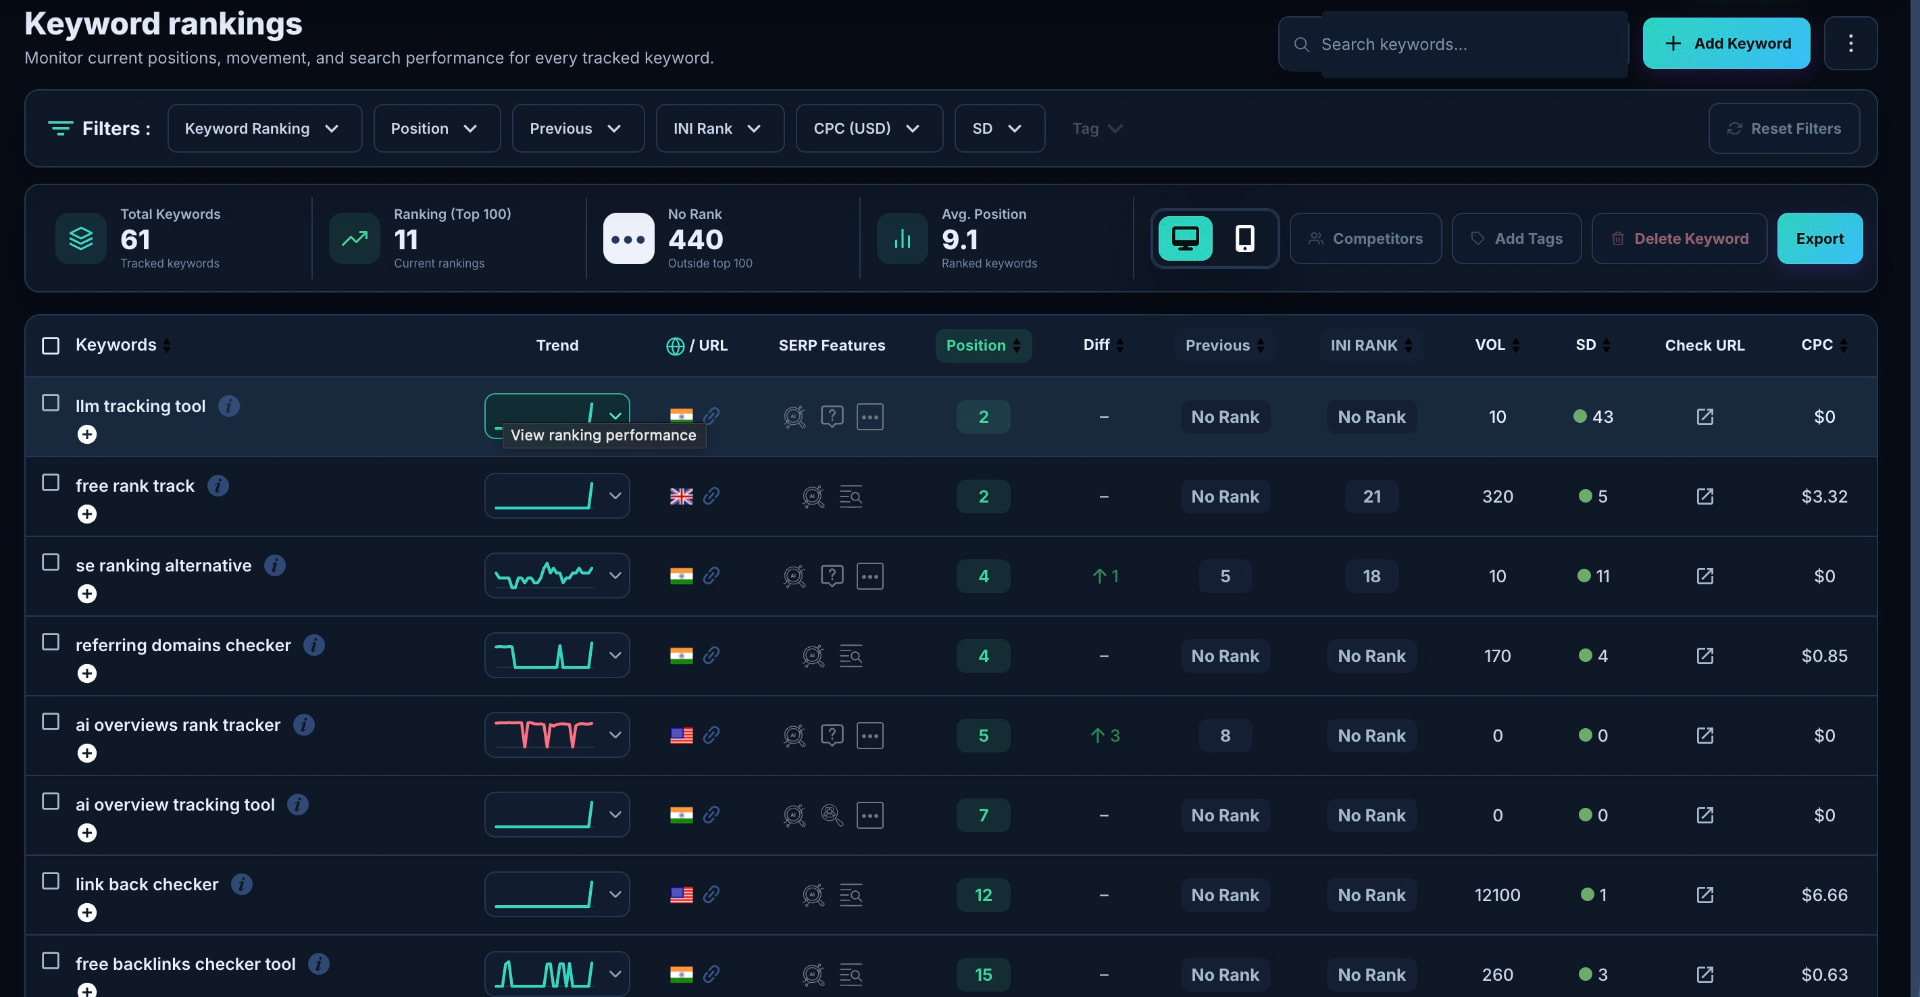Click the link icon for ai overviews rank tracker
This screenshot has height=997, width=1920.
[x=711, y=735]
